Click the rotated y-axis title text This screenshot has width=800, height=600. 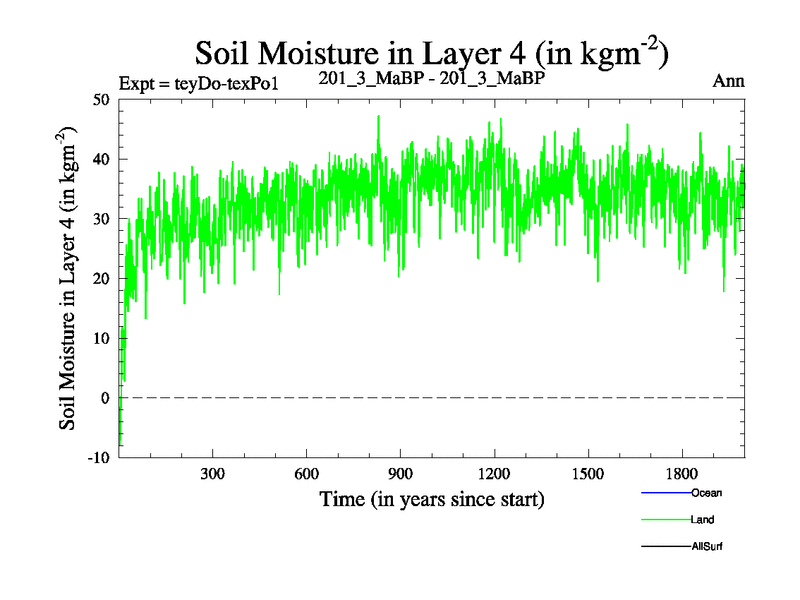coord(69,279)
